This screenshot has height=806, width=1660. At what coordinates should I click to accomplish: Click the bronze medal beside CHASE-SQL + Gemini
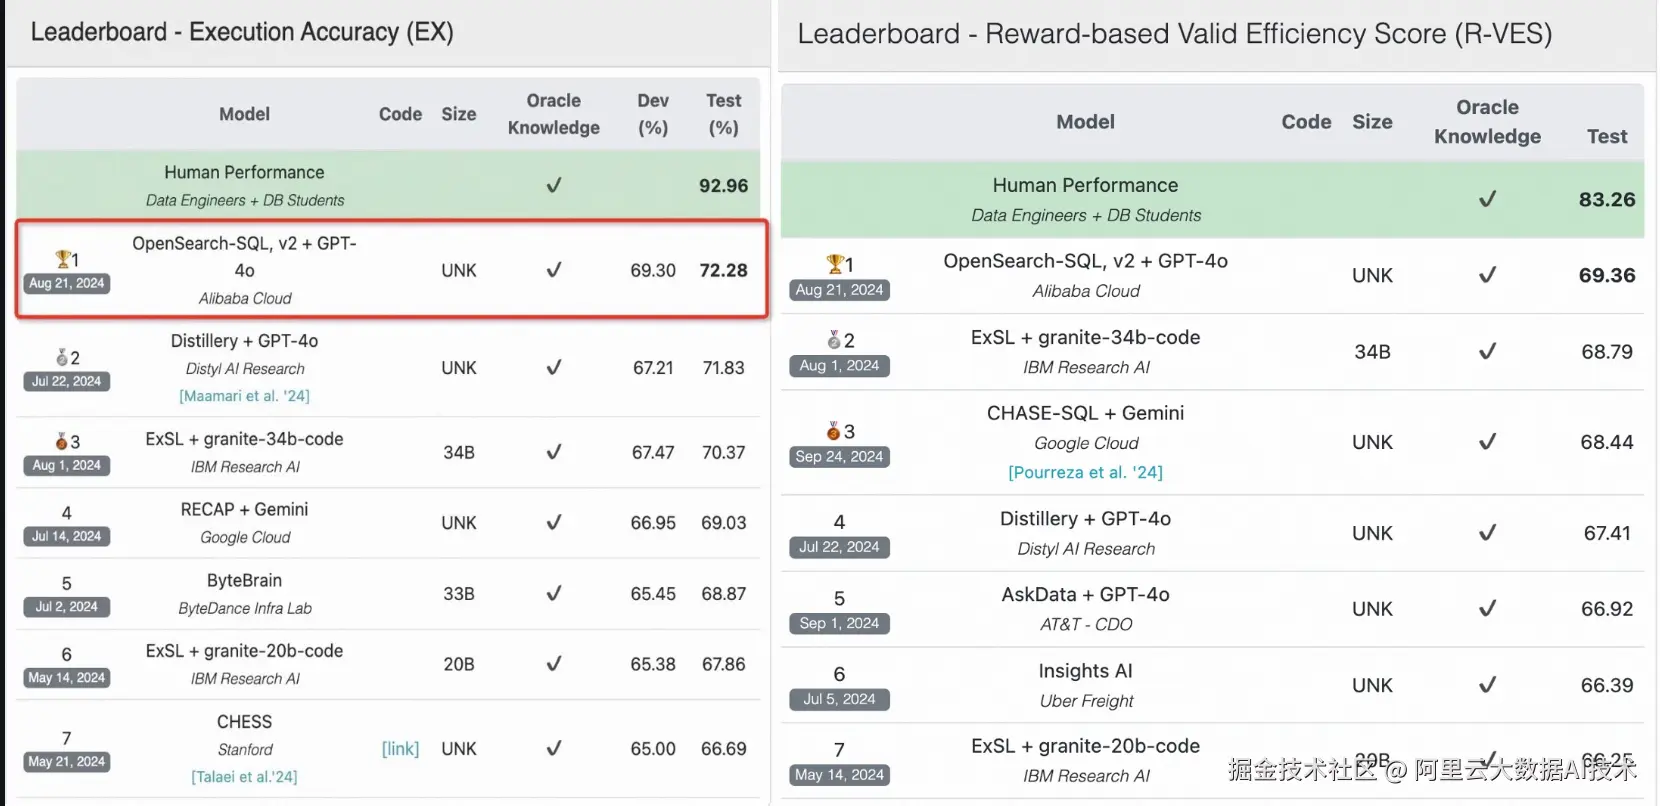[833, 431]
